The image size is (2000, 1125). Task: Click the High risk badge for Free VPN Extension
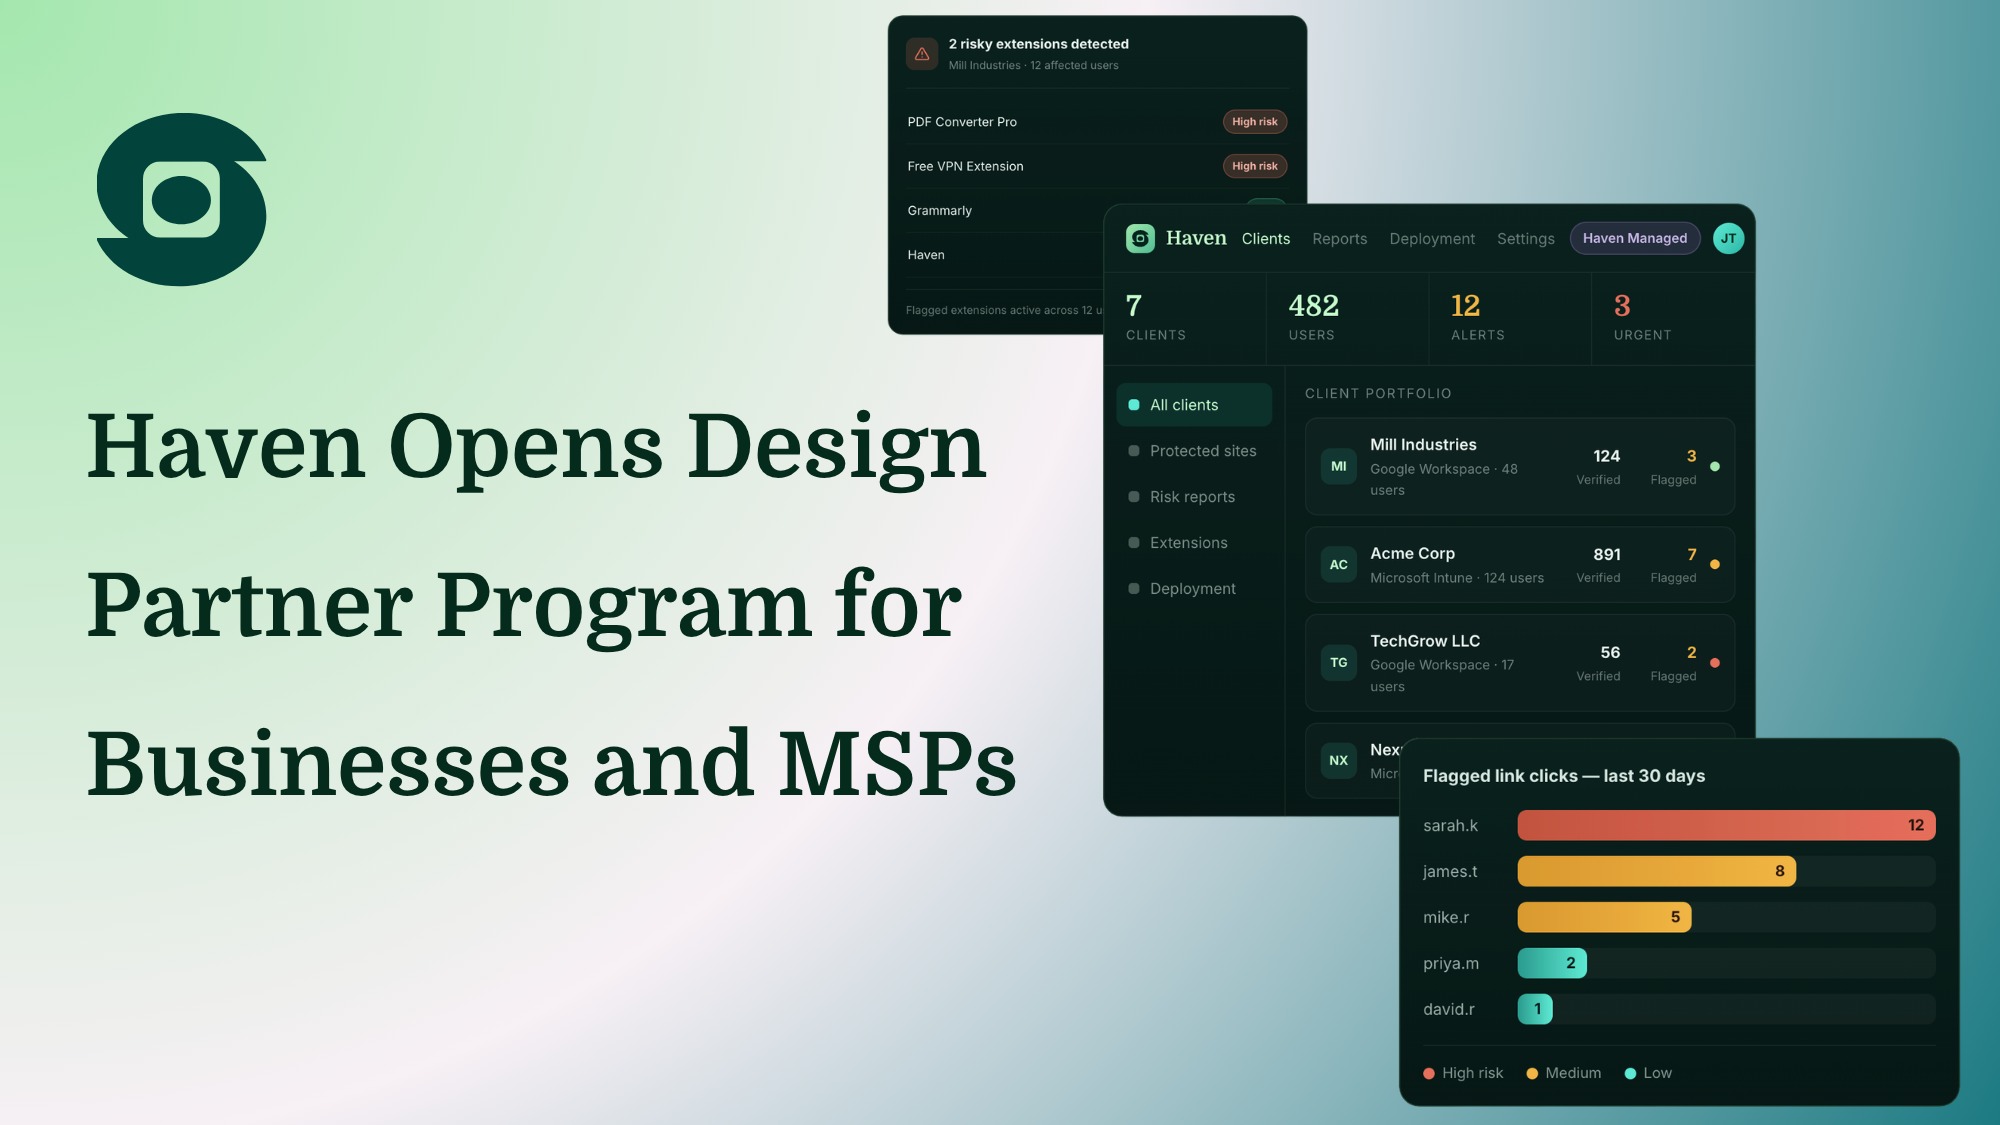1254,166
